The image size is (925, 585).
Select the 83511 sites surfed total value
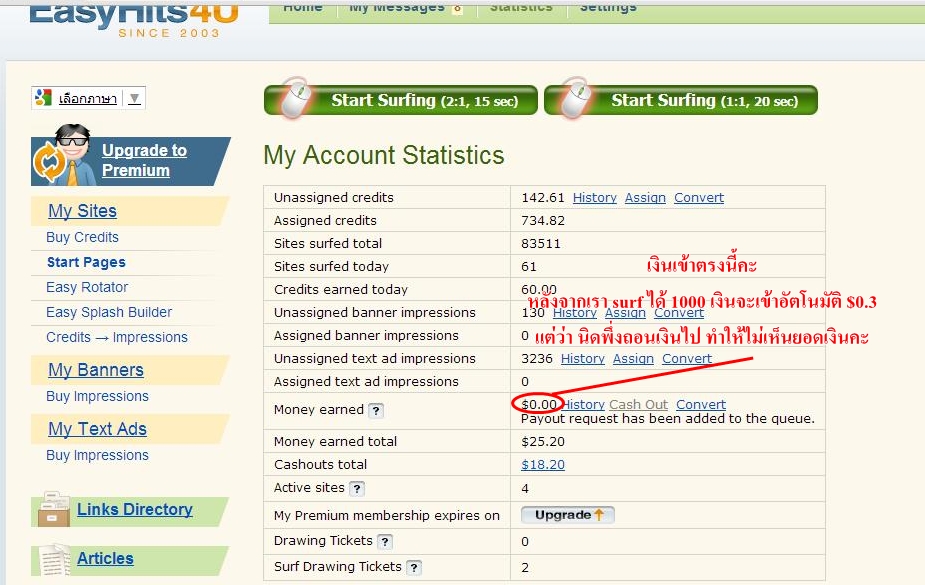[x=541, y=244]
